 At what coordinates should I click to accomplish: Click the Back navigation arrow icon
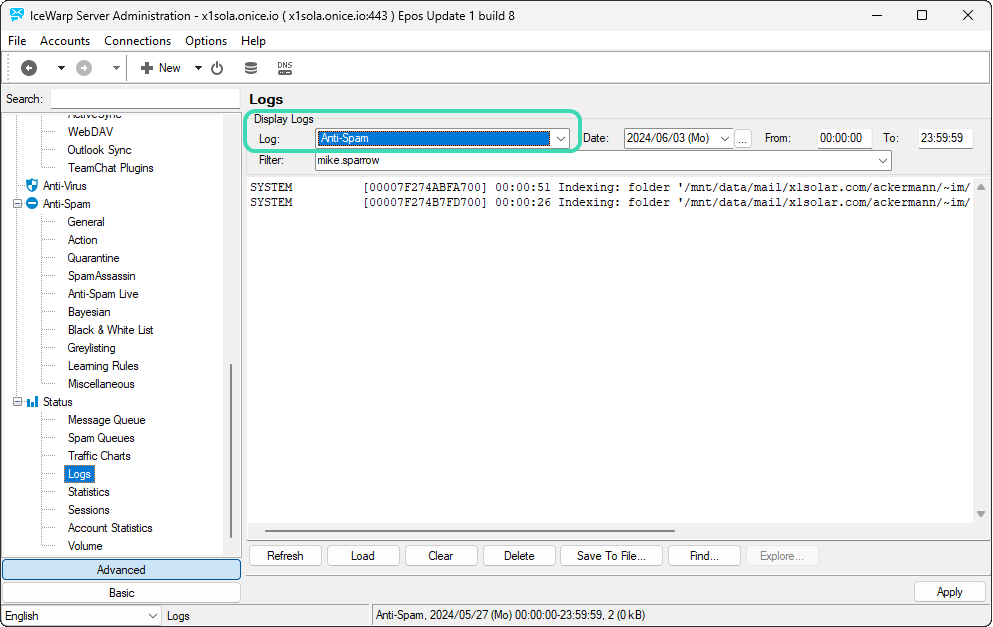click(29, 68)
